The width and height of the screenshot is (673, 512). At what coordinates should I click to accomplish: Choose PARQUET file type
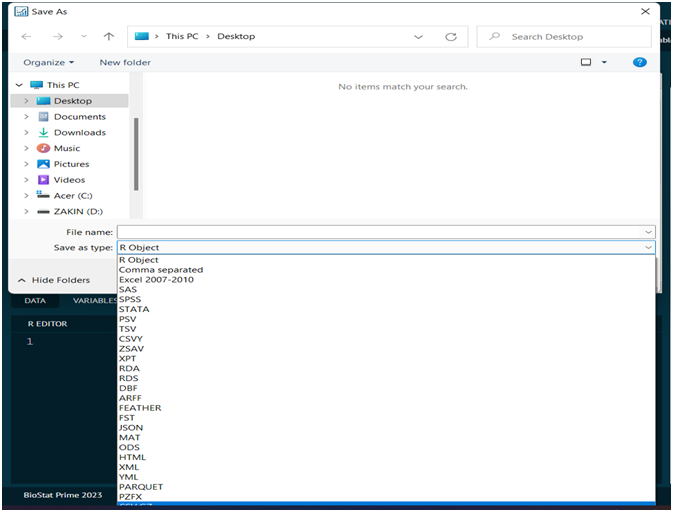386,487
